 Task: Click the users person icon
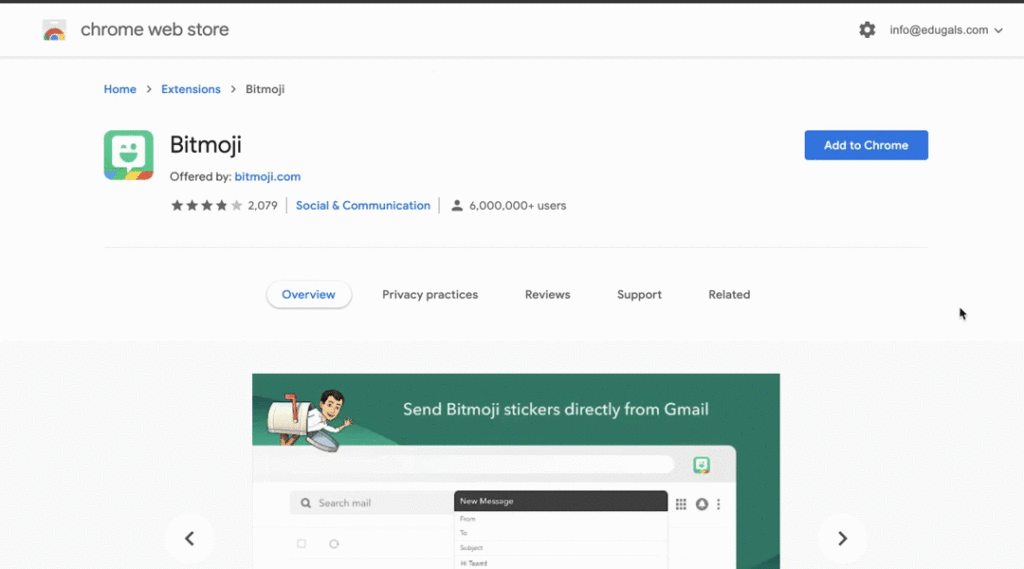pos(457,206)
